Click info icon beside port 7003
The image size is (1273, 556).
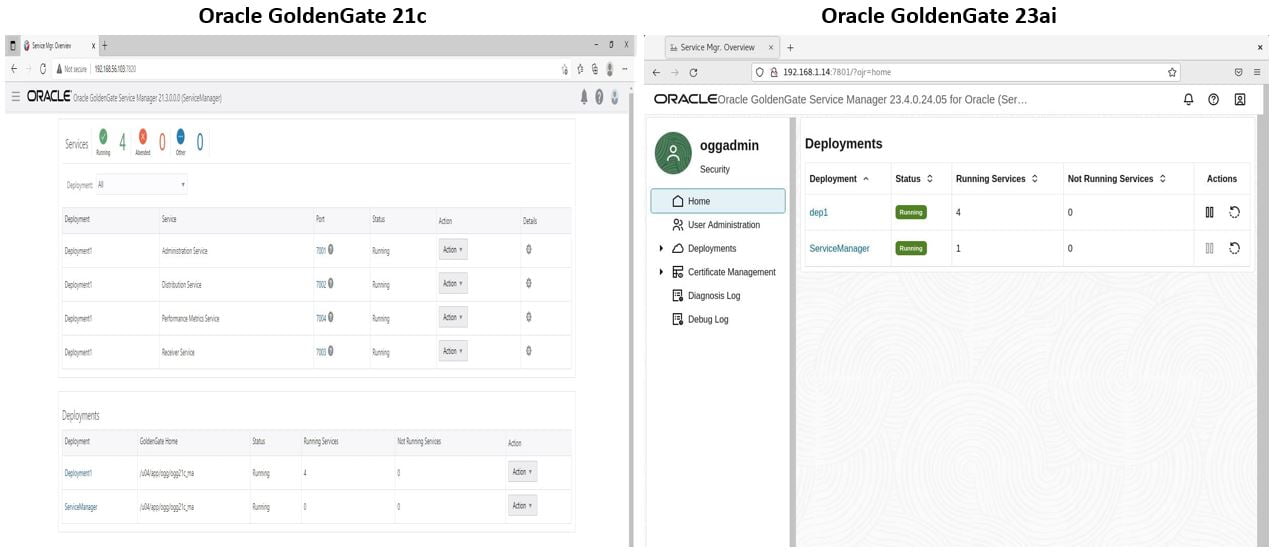(331, 351)
